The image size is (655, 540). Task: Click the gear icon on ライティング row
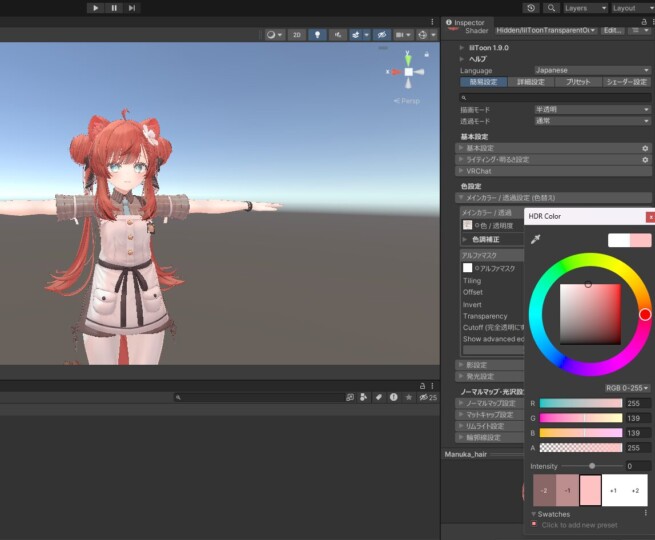(645, 160)
